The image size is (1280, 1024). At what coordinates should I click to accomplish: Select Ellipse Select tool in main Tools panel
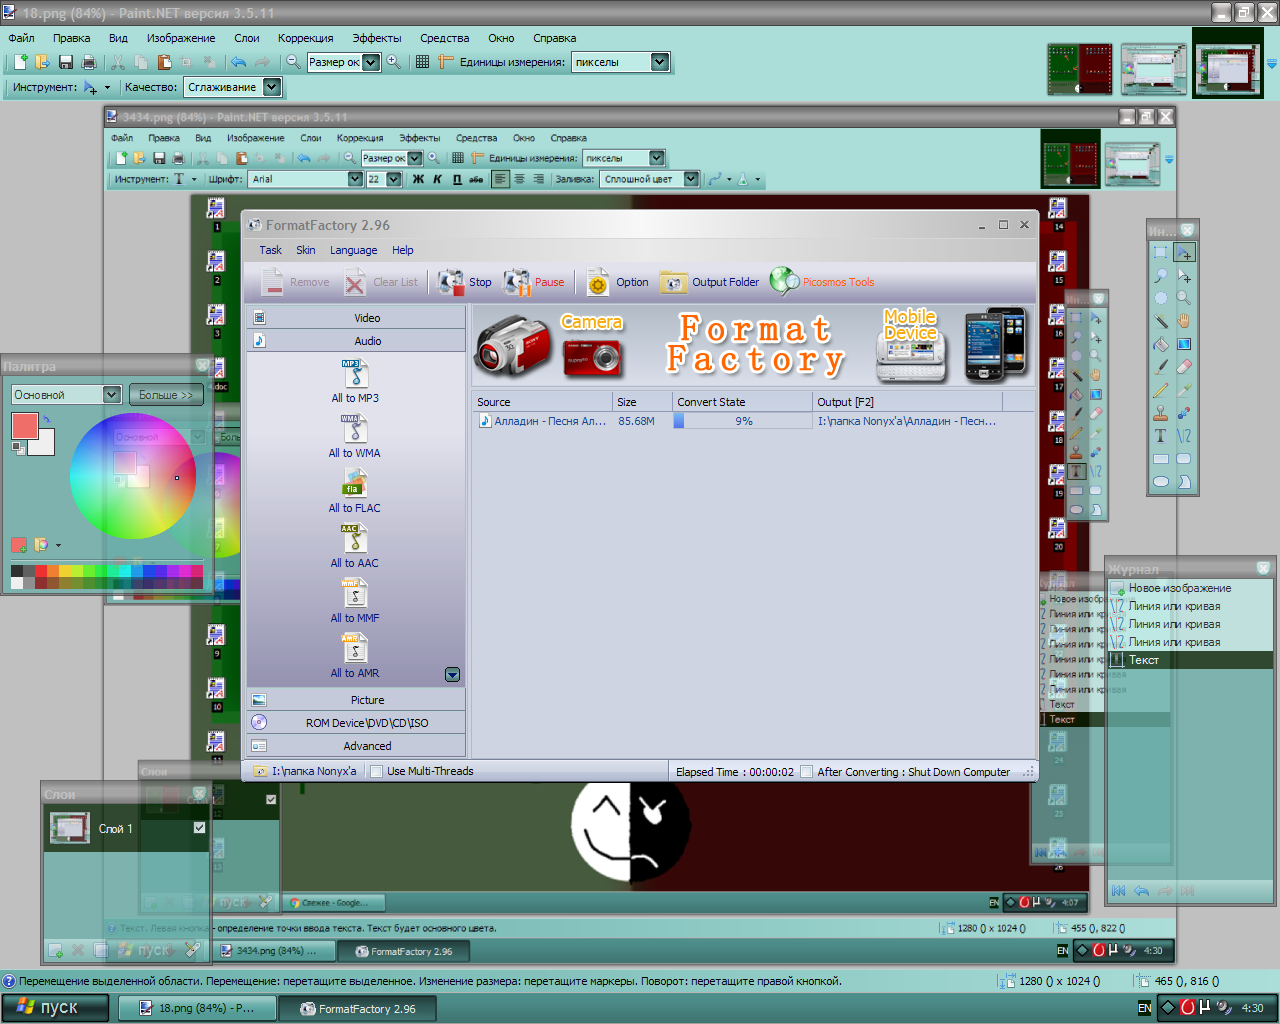(x=1160, y=298)
